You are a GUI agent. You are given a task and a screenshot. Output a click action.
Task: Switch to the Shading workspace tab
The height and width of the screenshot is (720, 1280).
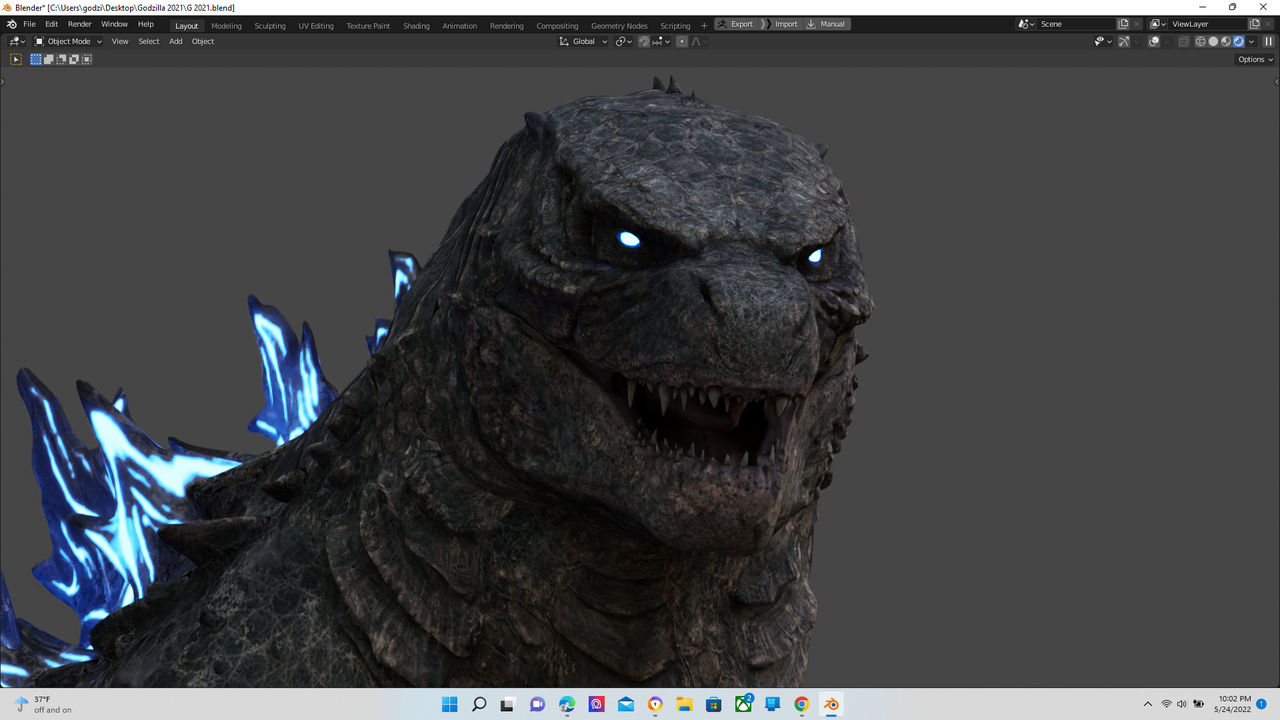pyautogui.click(x=416, y=24)
